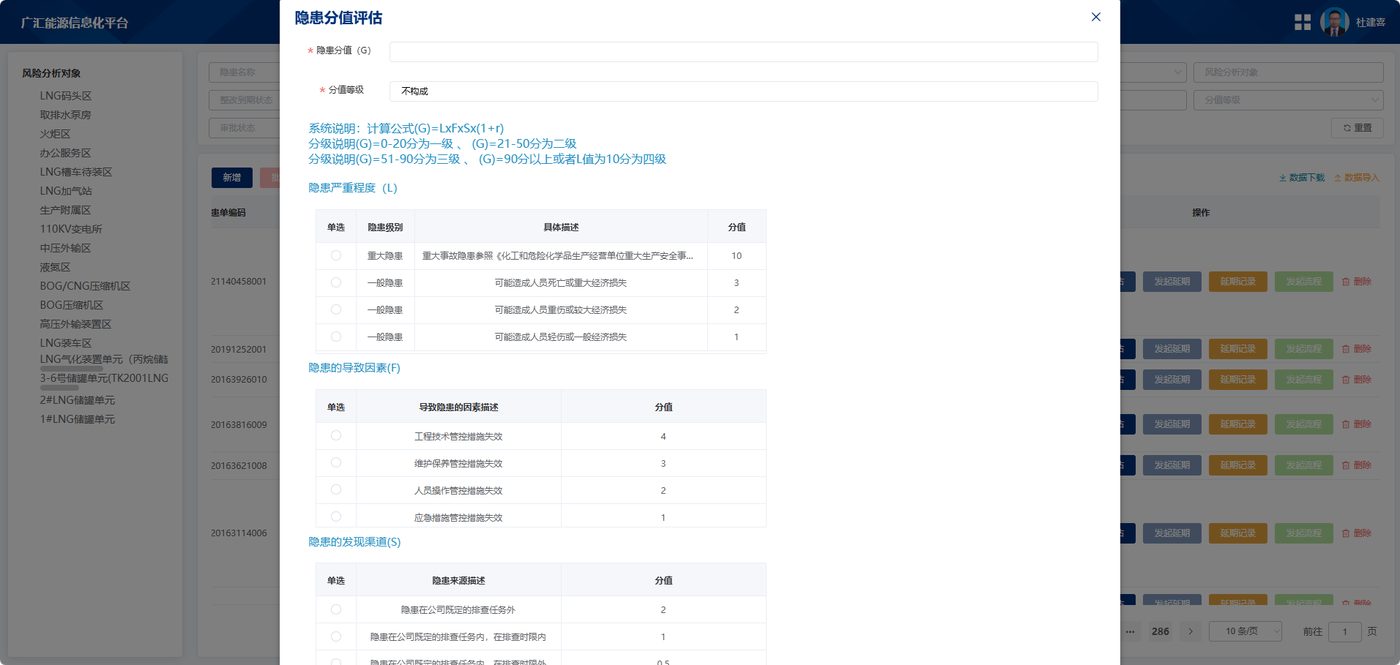Select 重大隐患 radio with score 10
1400x665 pixels.
336,256
